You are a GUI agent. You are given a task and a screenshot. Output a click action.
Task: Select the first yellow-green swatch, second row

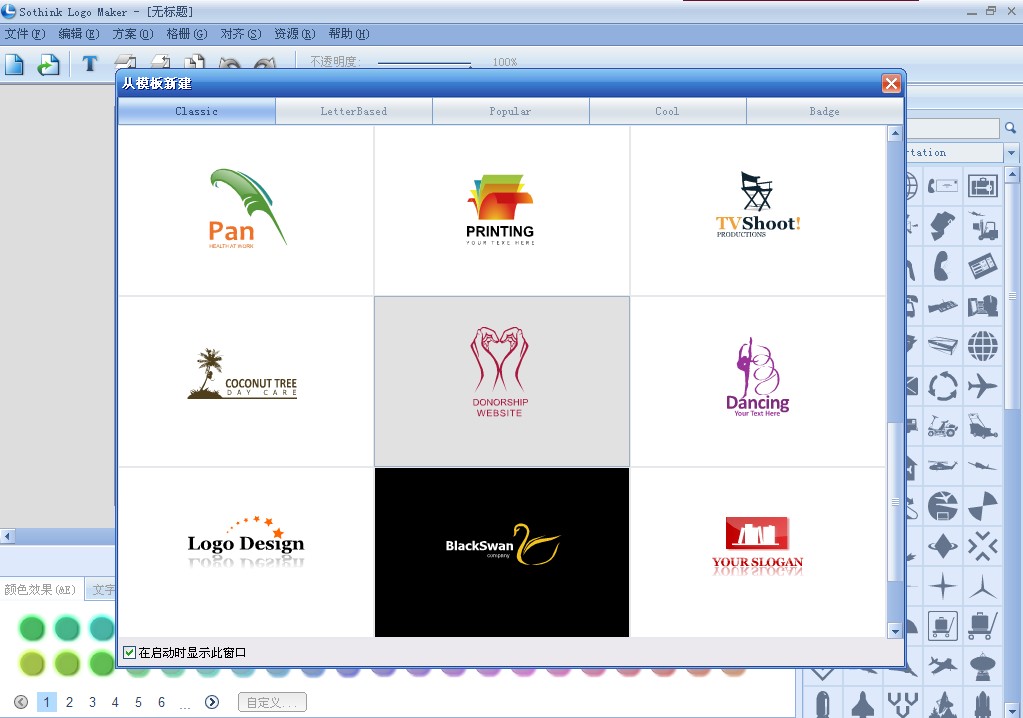31,664
